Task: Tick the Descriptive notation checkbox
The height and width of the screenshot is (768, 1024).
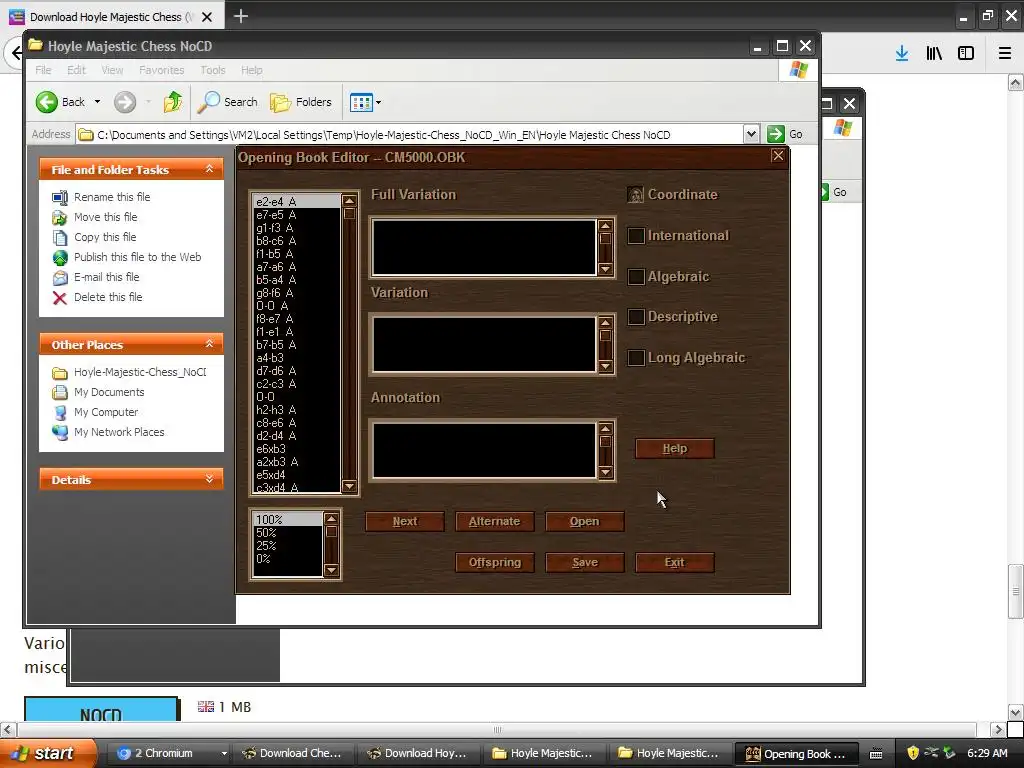Action: pos(636,317)
